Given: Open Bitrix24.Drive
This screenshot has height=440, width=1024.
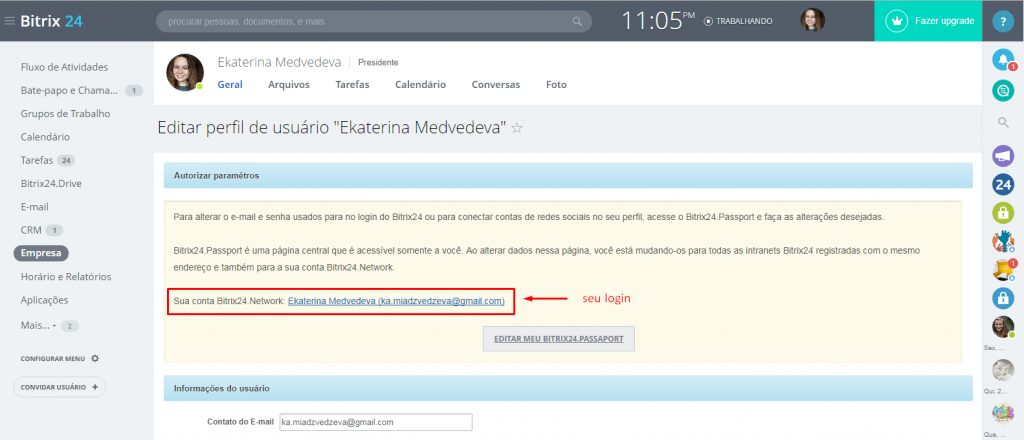Looking at the screenshot, I should tap(52, 183).
